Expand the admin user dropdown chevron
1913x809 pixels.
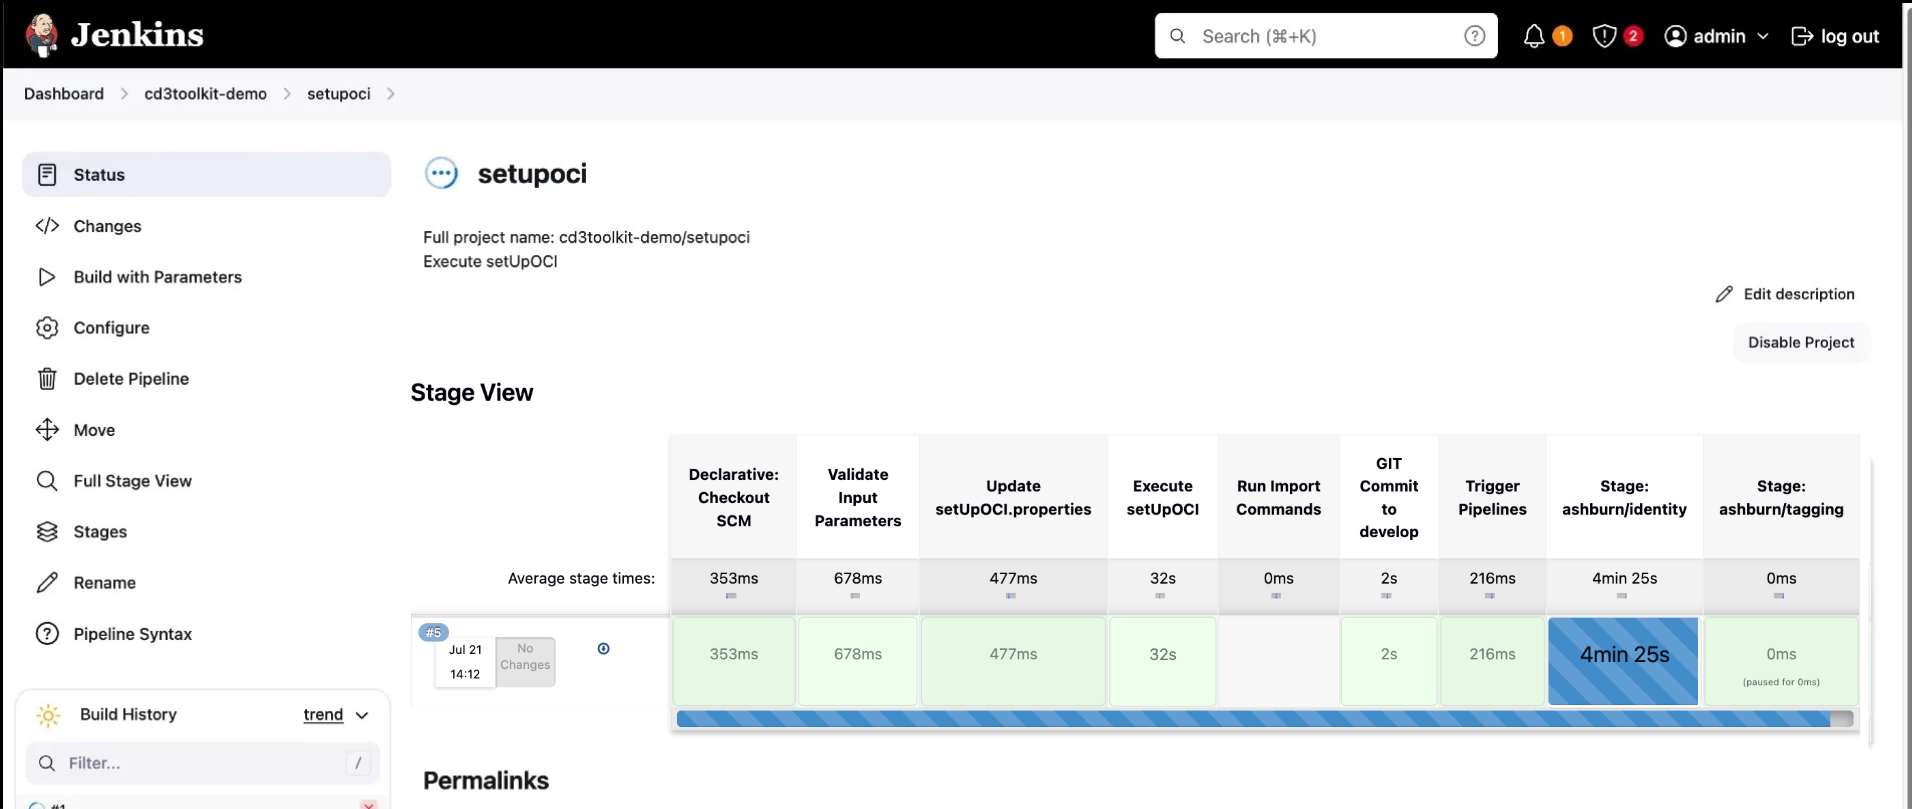1763,36
